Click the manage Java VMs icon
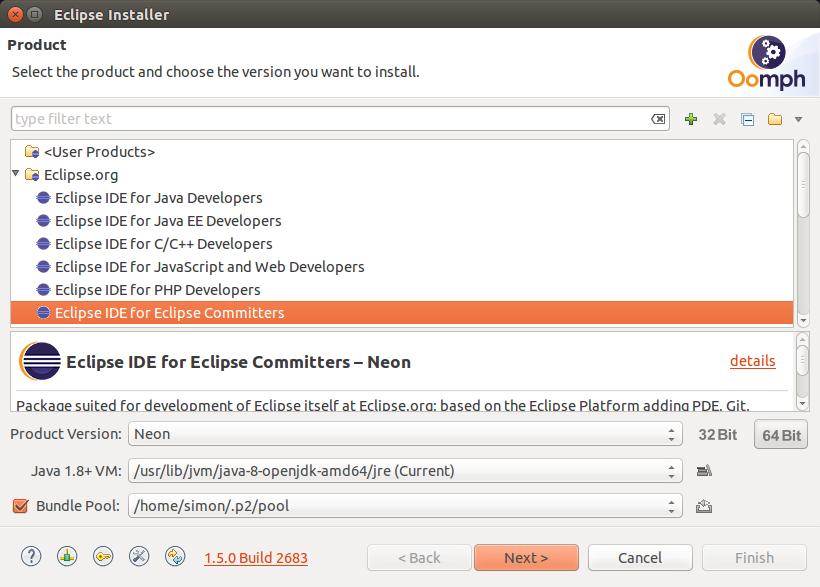 [x=704, y=471]
